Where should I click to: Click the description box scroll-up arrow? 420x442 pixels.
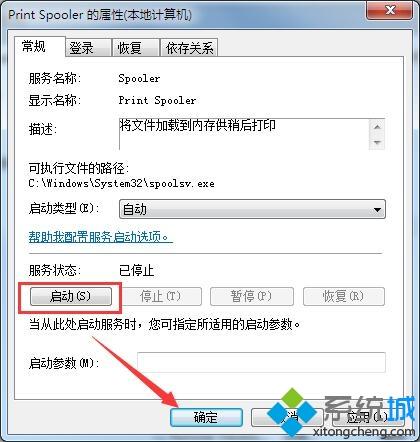click(x=377, y=127)
